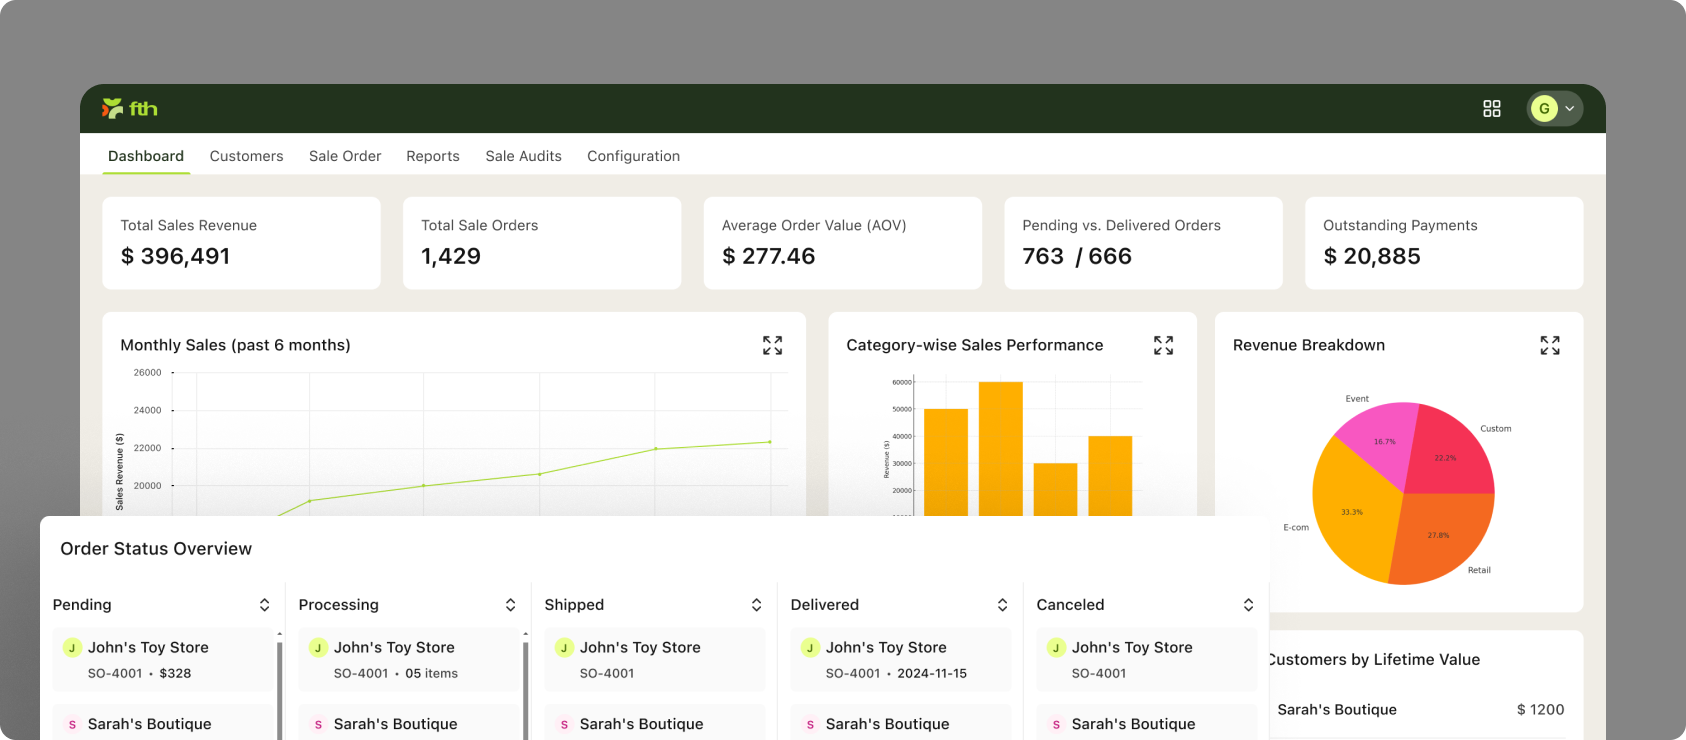Image resolution: width=1686 pixels, height=740 pixels.
Task: Click Pending vs. Delivered Orders card
Action: click(x=1143, y=243)
